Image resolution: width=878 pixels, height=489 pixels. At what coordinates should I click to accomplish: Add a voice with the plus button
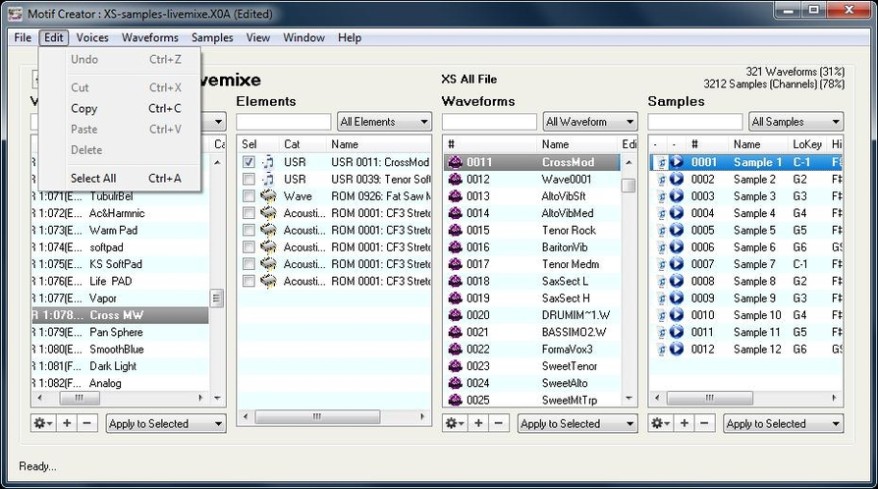pos(67,423)
